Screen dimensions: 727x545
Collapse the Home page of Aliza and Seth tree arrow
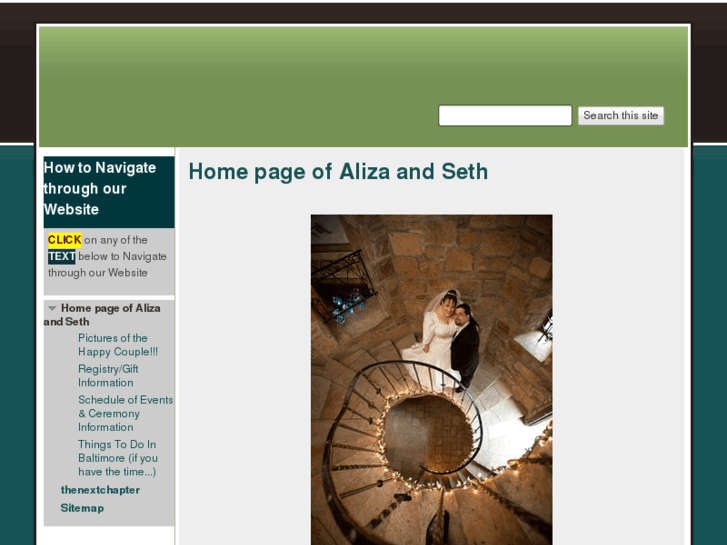click(52, 308)
